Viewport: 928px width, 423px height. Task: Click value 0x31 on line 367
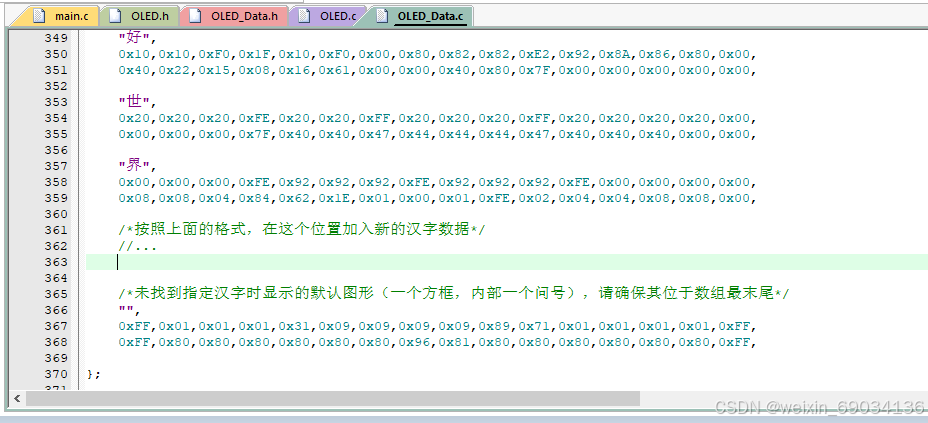pyautogui.click(x=294, y=326)
